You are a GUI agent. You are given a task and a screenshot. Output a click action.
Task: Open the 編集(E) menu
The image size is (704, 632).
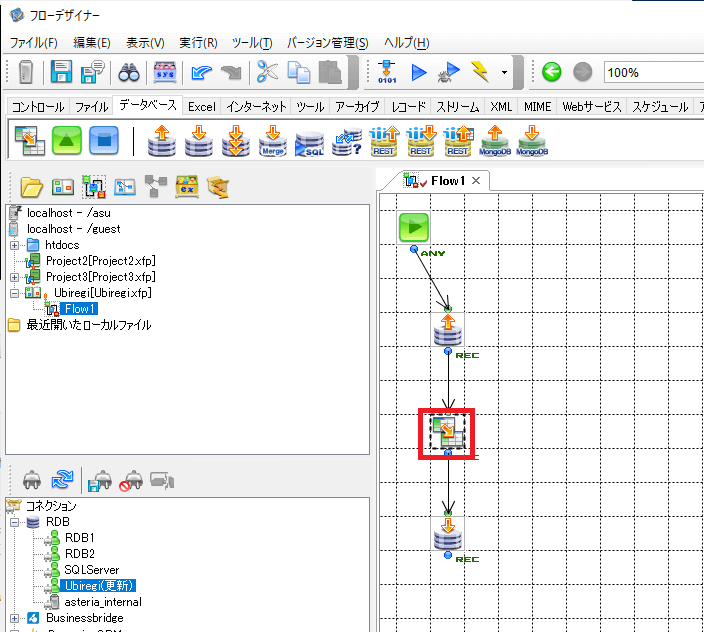(x=92, y=43)
